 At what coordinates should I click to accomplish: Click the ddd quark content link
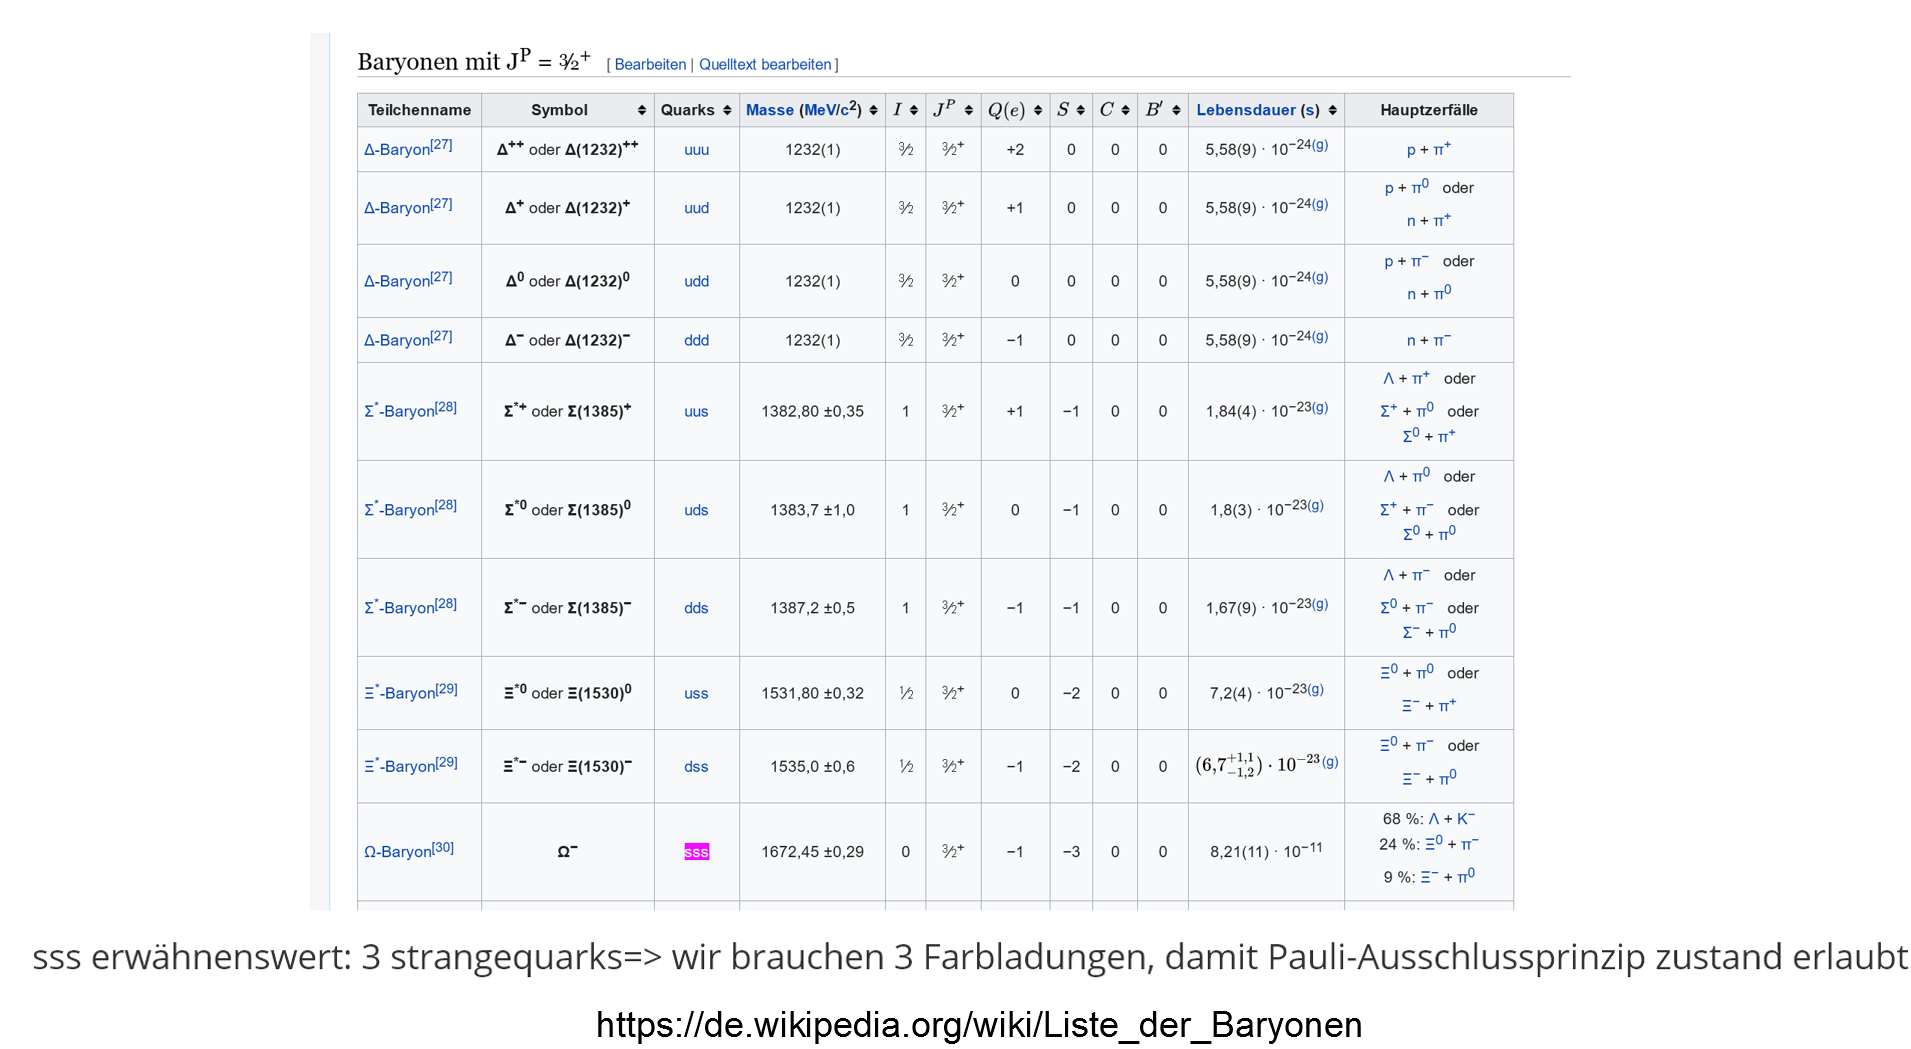coord(697,340)
